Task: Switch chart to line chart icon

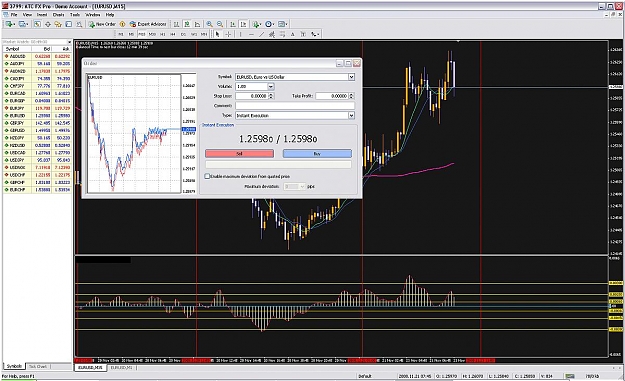Action: tap(197, 24)
